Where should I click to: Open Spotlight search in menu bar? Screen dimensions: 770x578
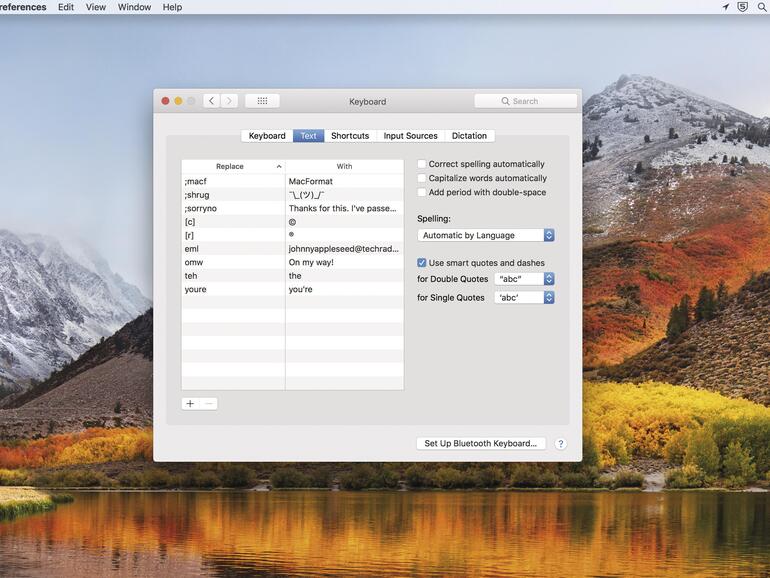[762, 7]
